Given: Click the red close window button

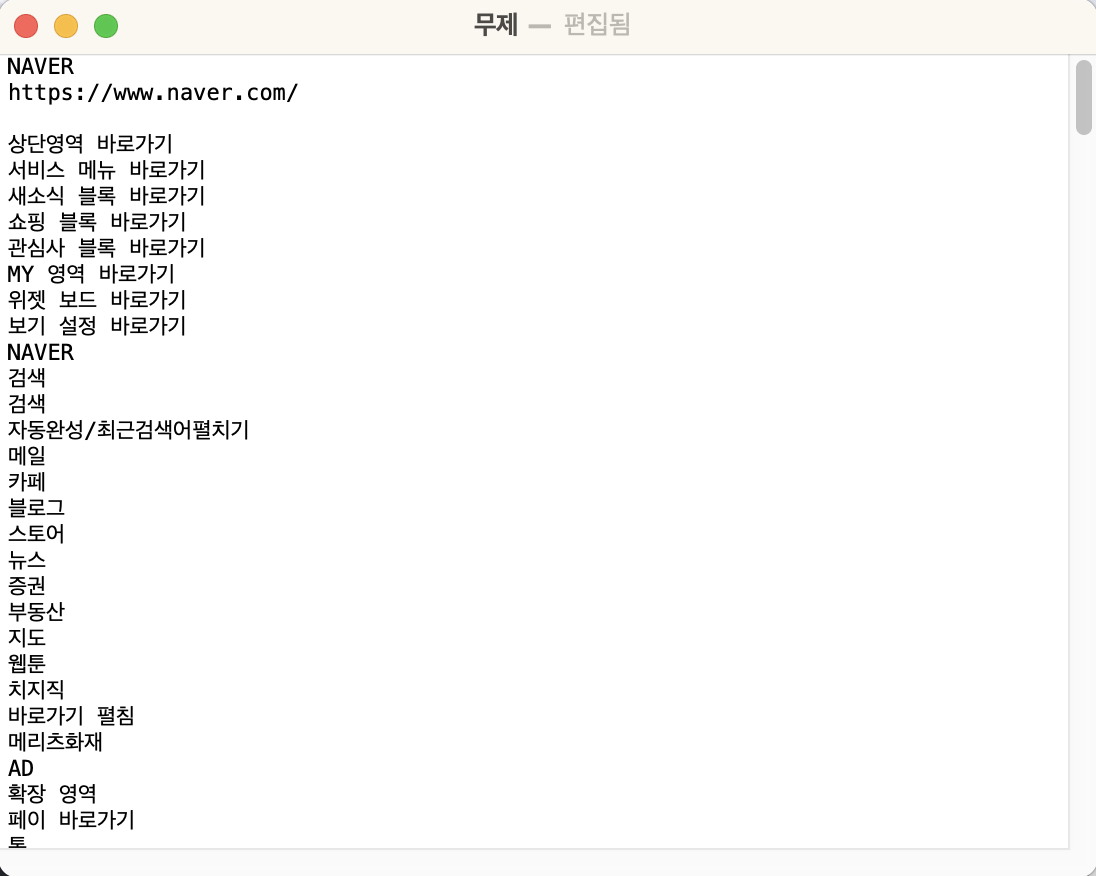Looking at the screenshot, I should point(26,27).
